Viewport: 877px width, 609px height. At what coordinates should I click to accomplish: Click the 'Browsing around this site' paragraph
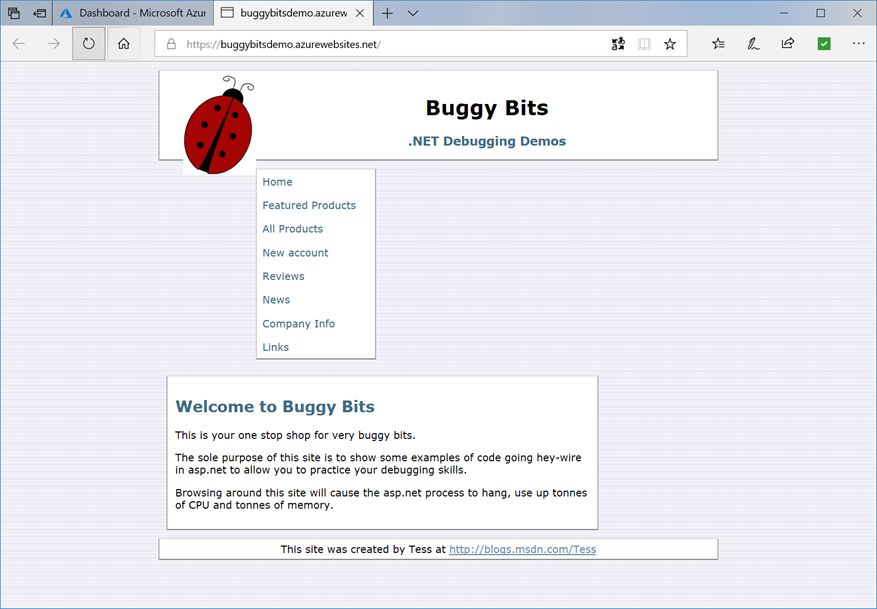[x=381, y=499]
